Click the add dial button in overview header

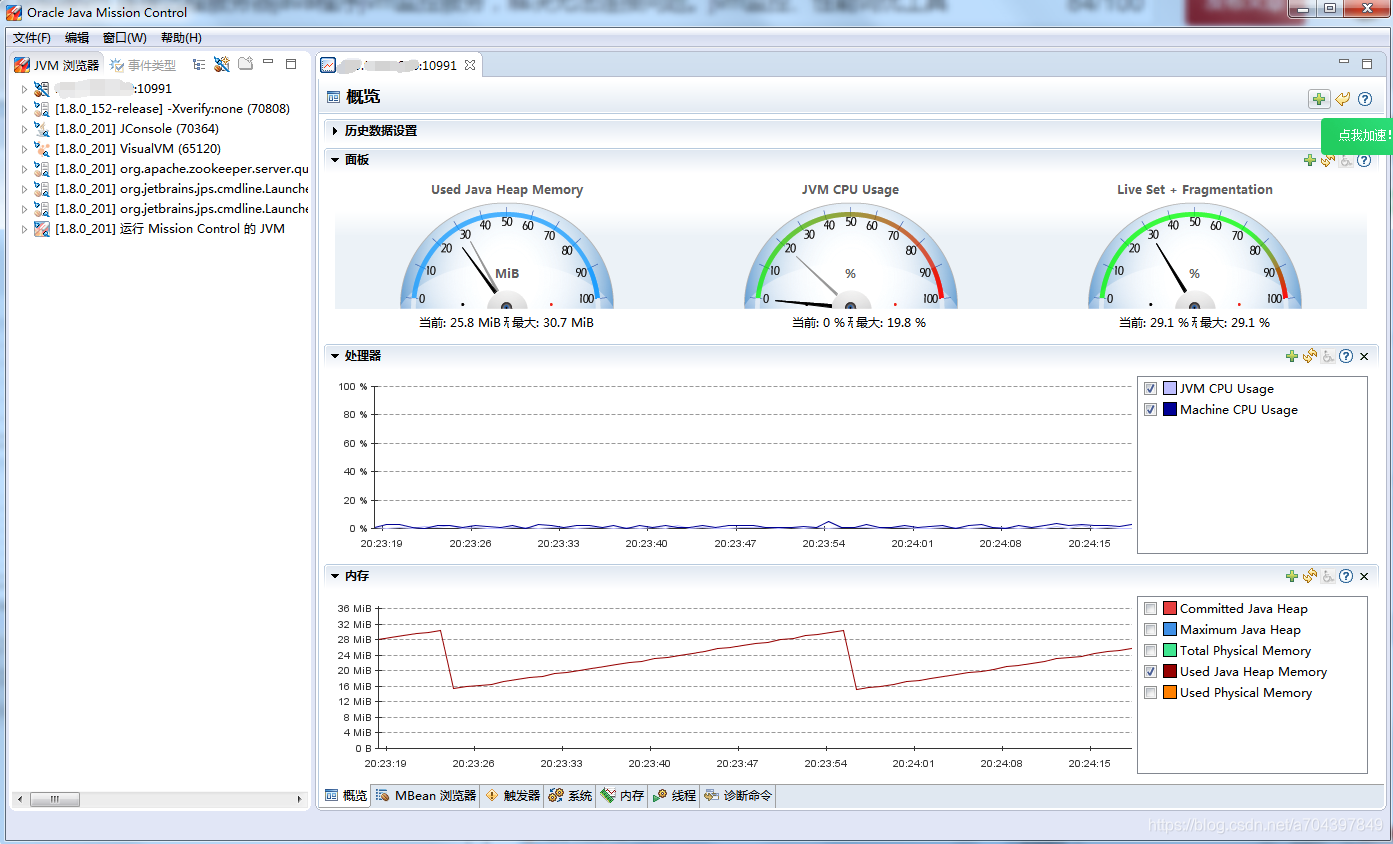1320,99
